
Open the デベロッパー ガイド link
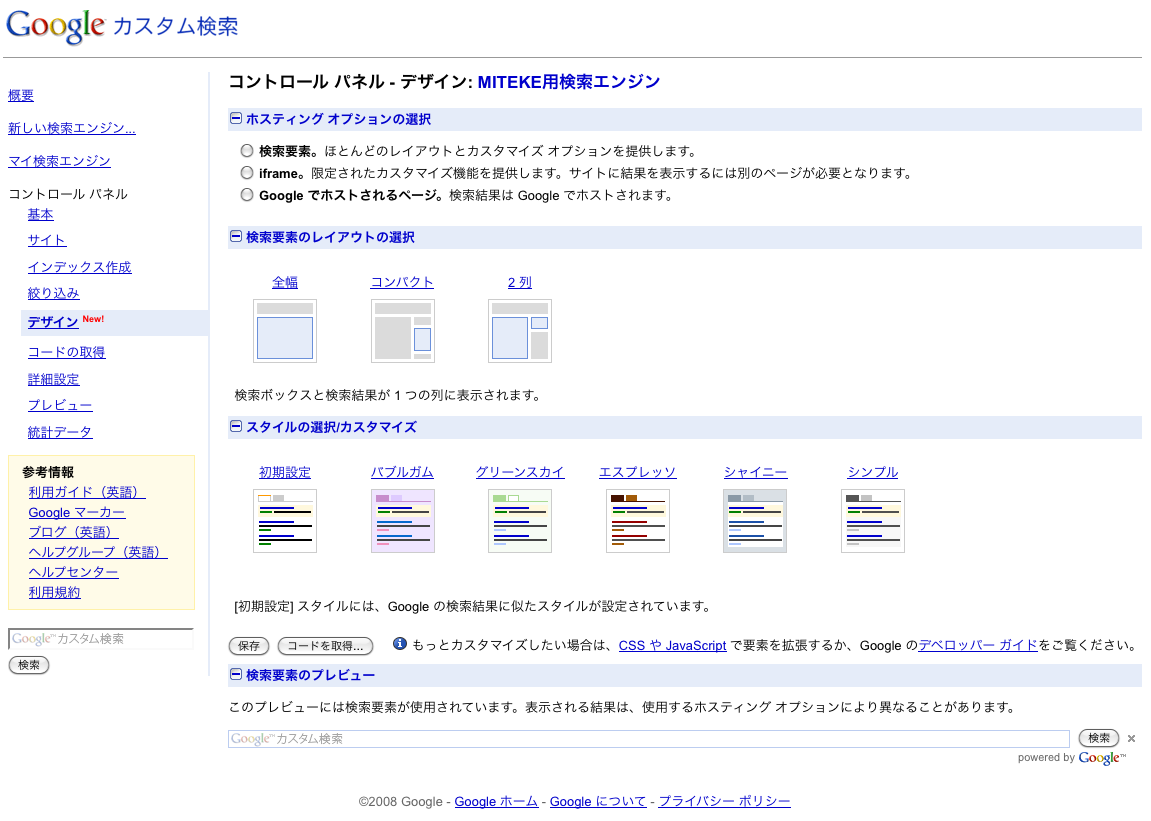coord(978,645)
